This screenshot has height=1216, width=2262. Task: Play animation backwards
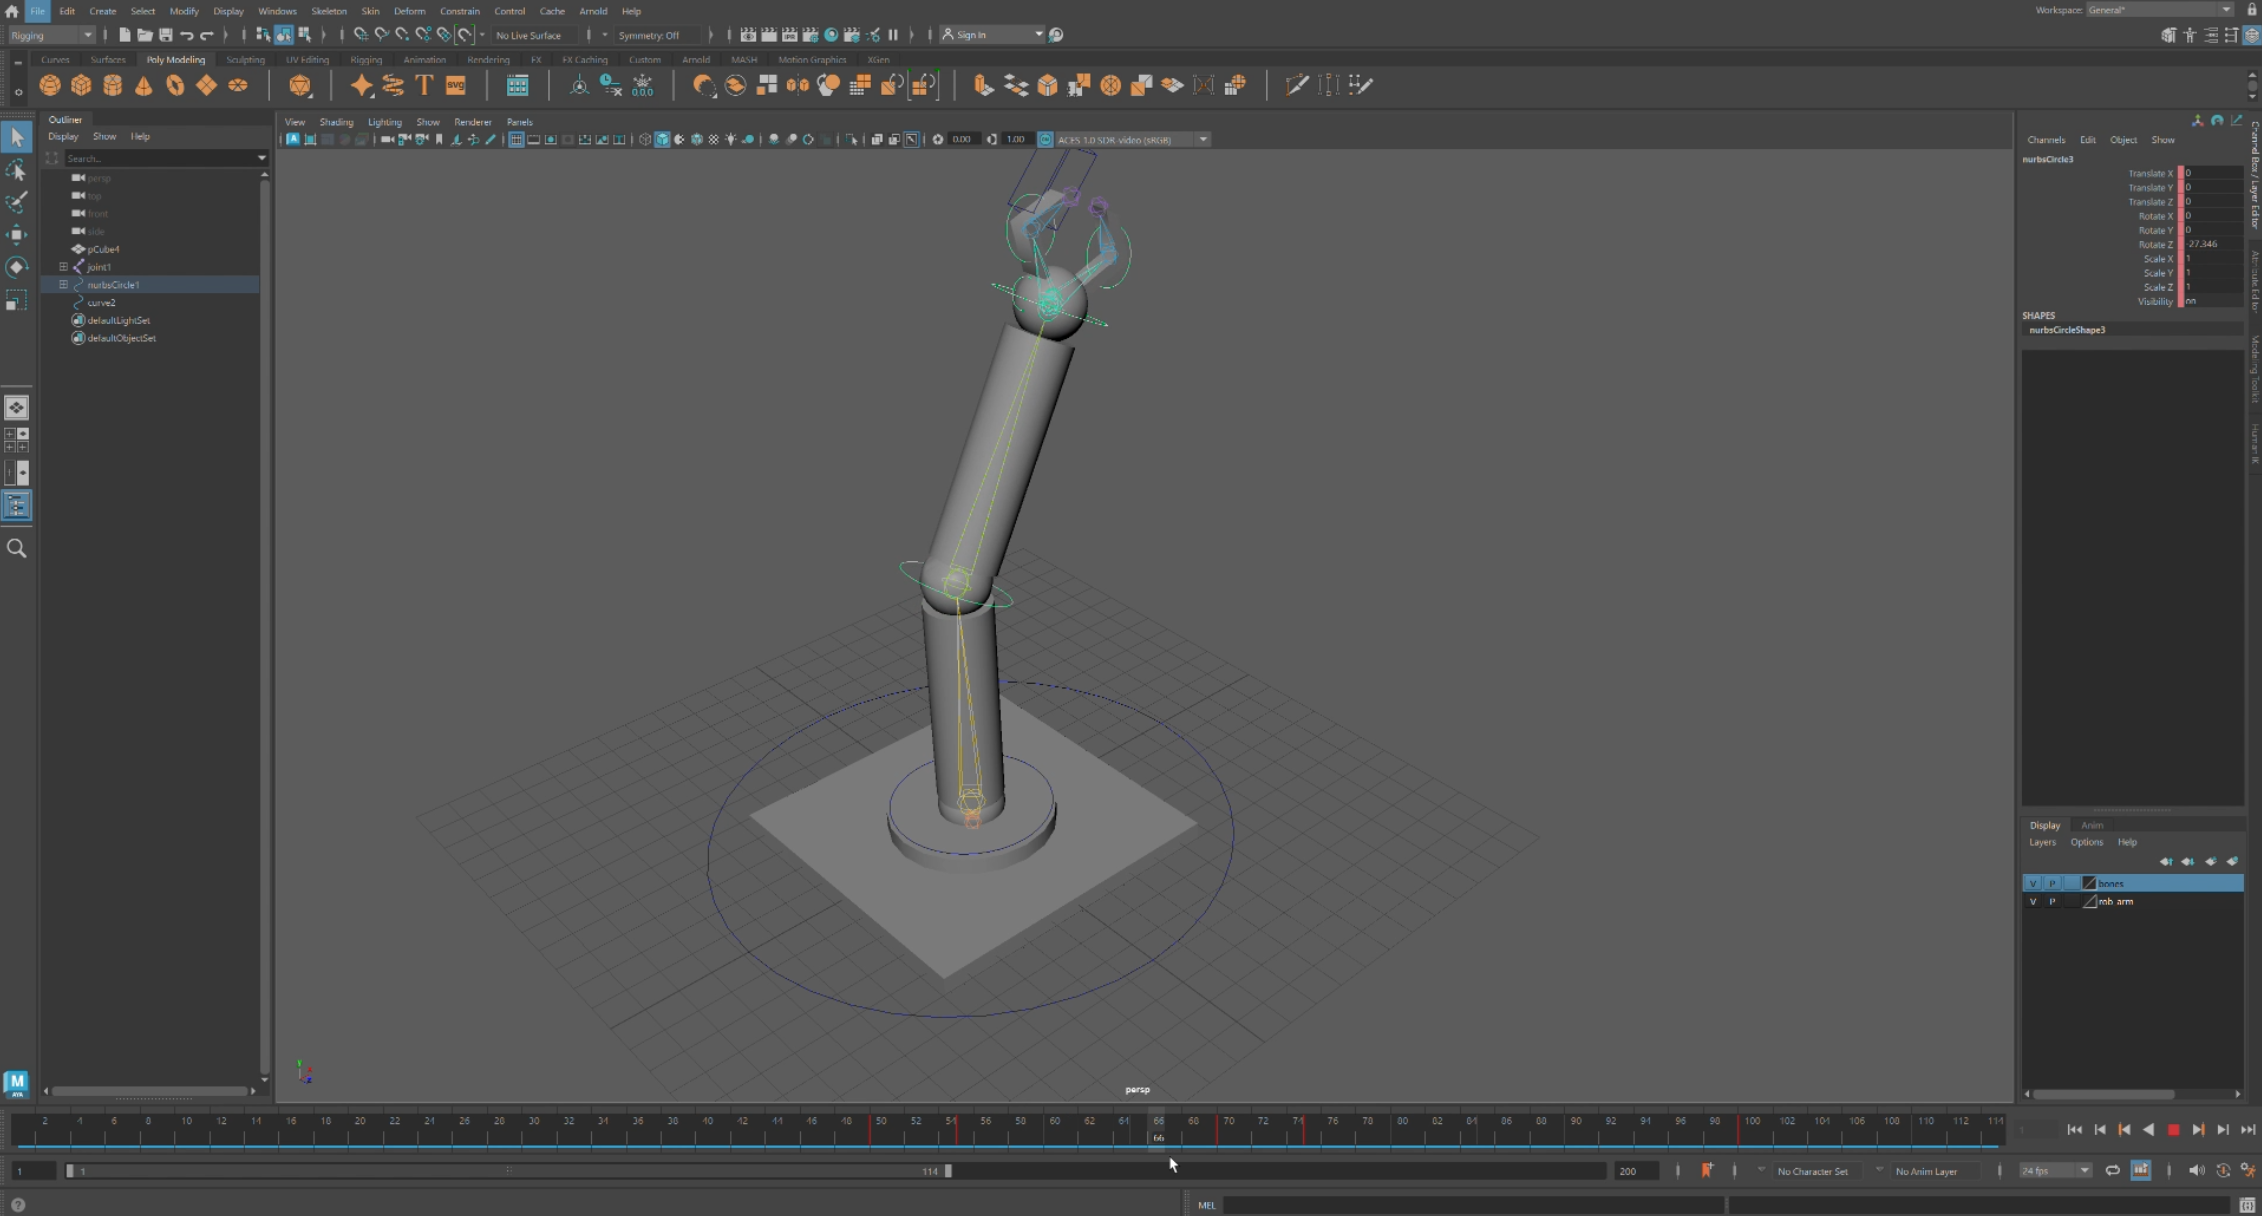pos(2148,1130)
